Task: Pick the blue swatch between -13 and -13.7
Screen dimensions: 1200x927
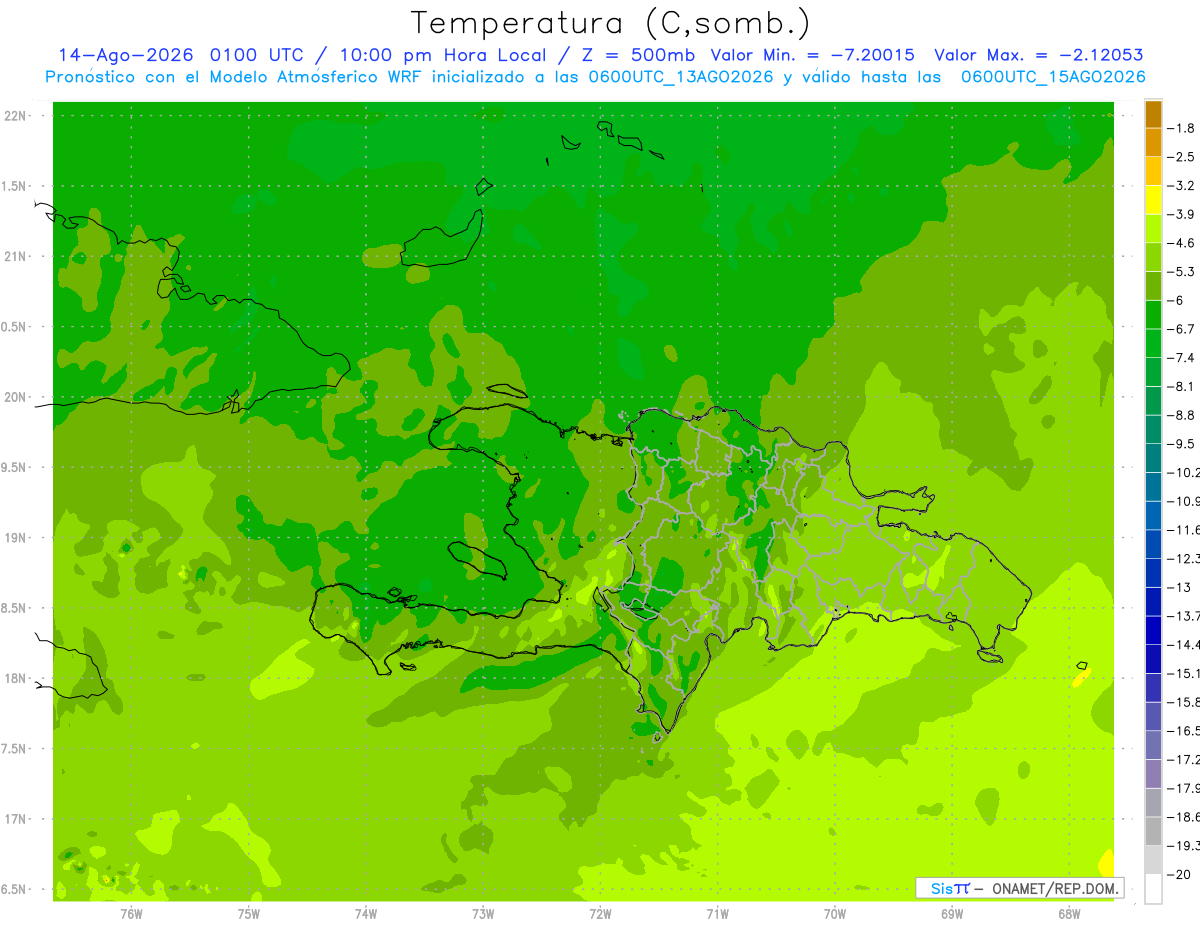Action: tap(1153, 601)
